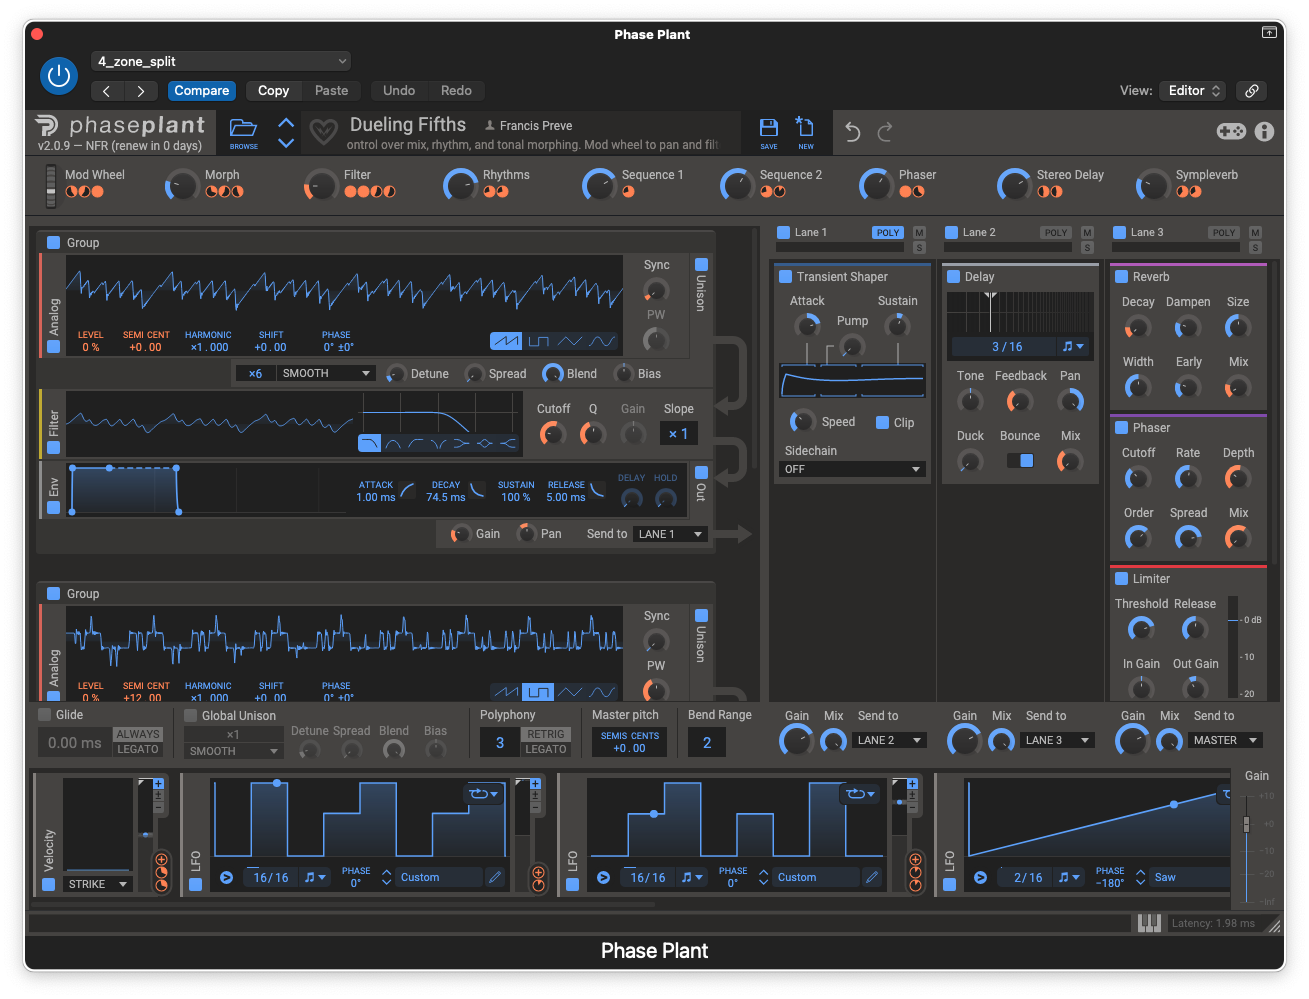Click the game controller icon

[1230, 132]
